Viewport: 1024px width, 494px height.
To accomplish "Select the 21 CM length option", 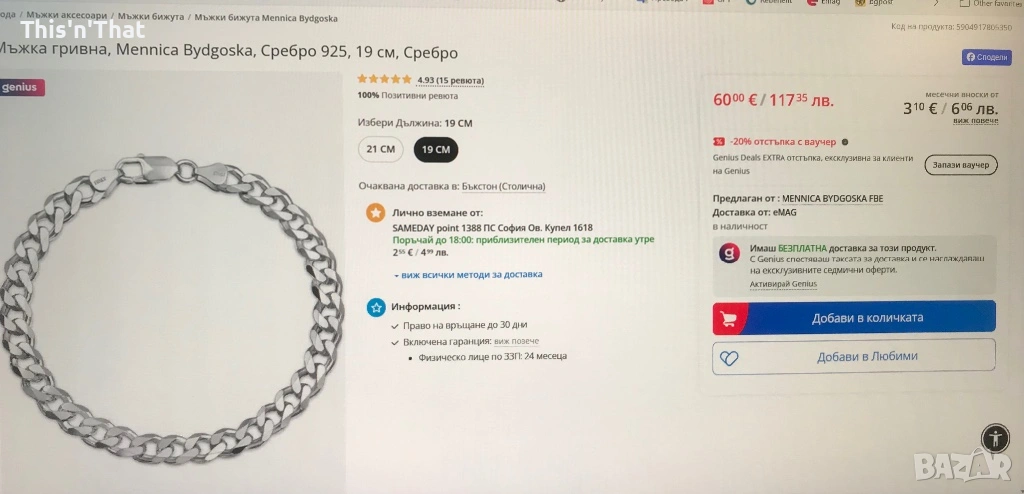I will pyautogui.click(x=380, y=149).
